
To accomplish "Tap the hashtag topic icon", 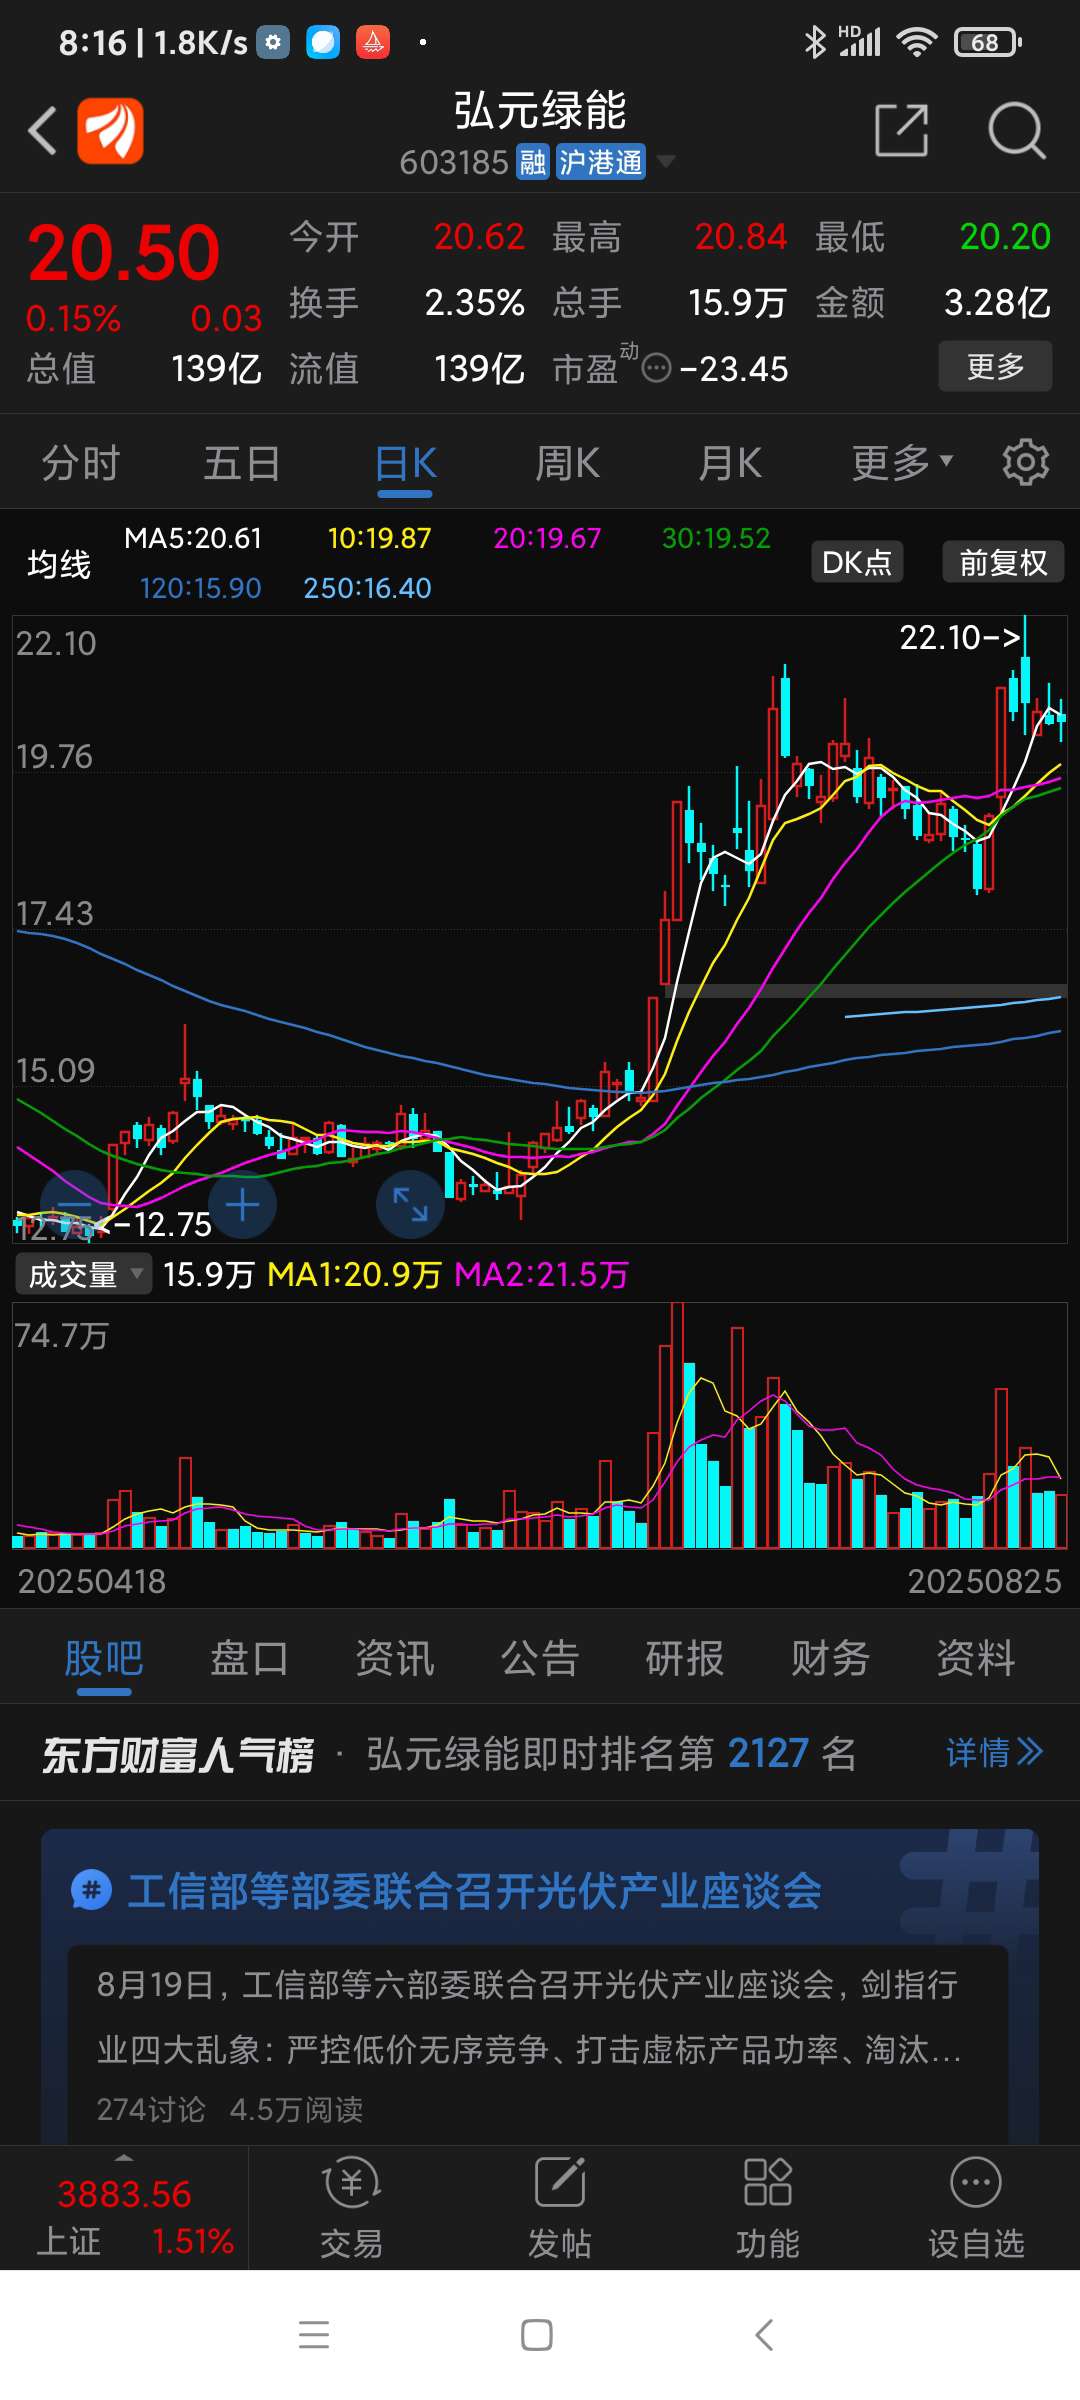I will tap(91, 1890).
